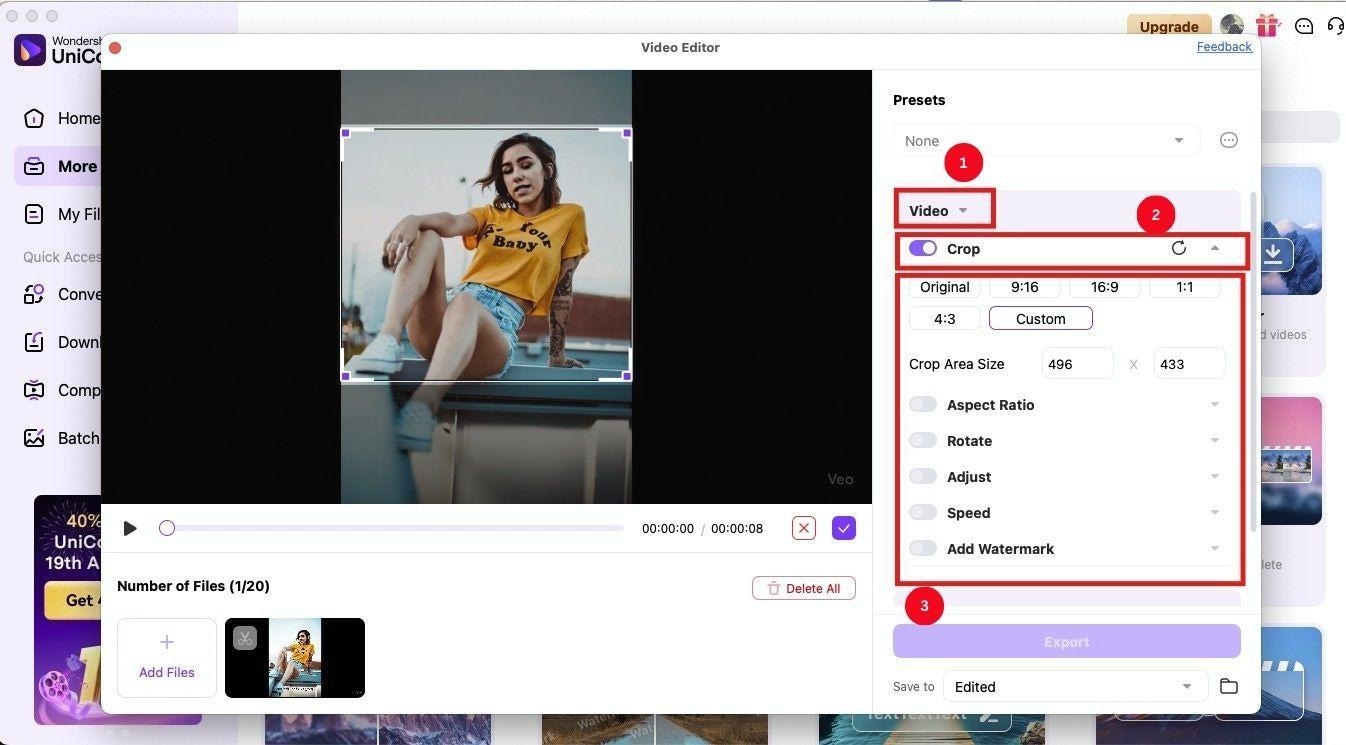The image size is (1346, 745).
Task: Open the Feedback link
Action: [x=1224, y=47]
